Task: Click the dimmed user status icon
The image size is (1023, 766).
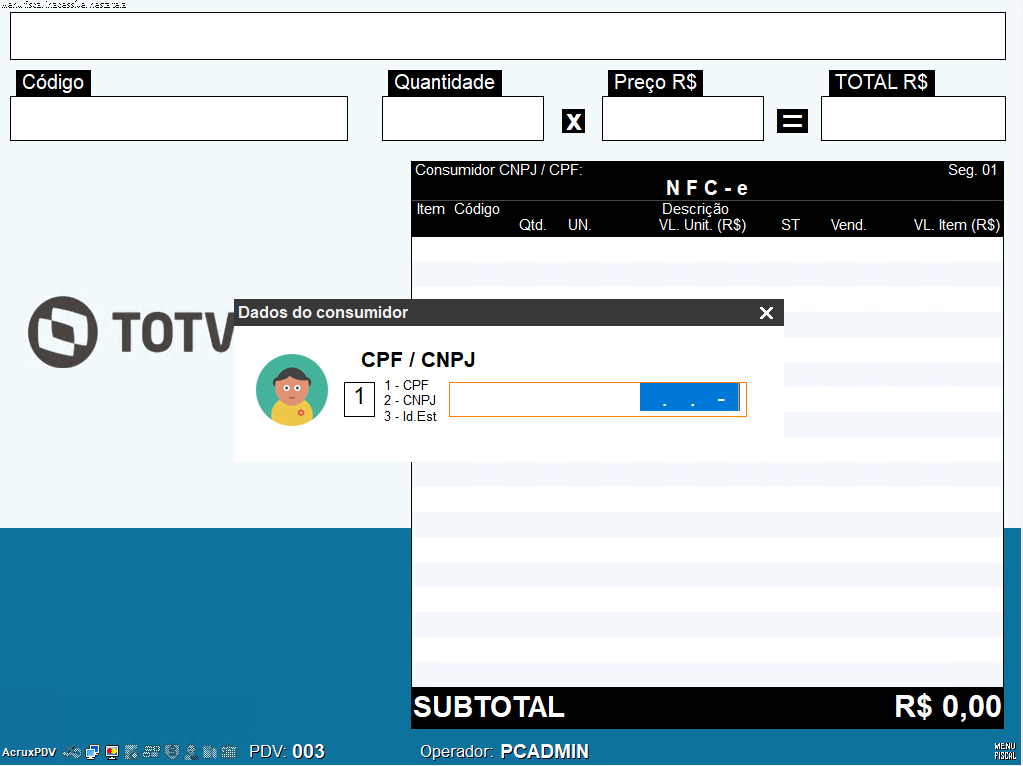Action: [191, 752]
